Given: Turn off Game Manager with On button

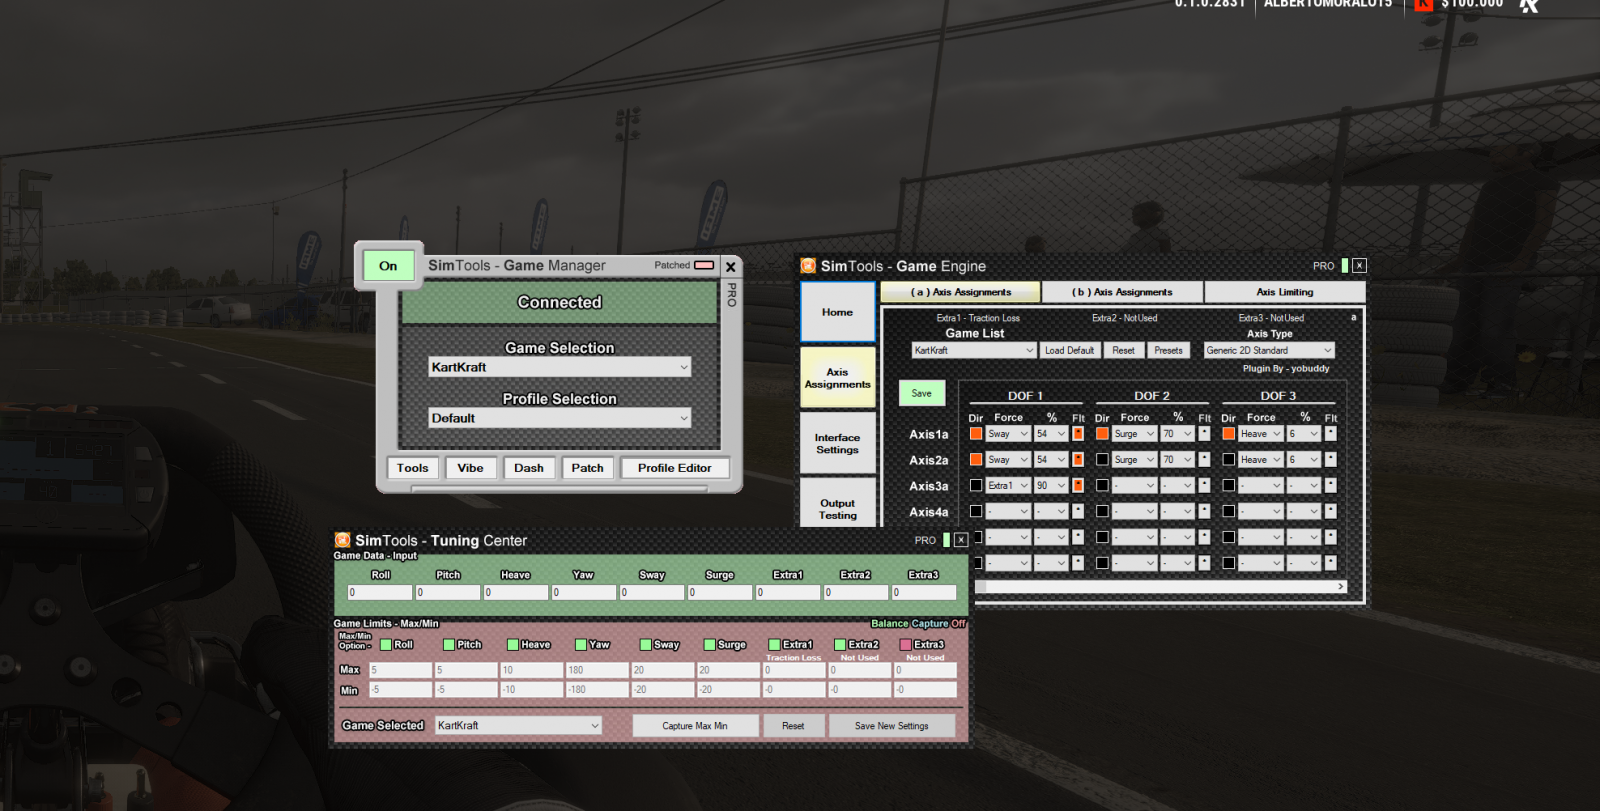Looking at the screenshot, I should (388, 266).
